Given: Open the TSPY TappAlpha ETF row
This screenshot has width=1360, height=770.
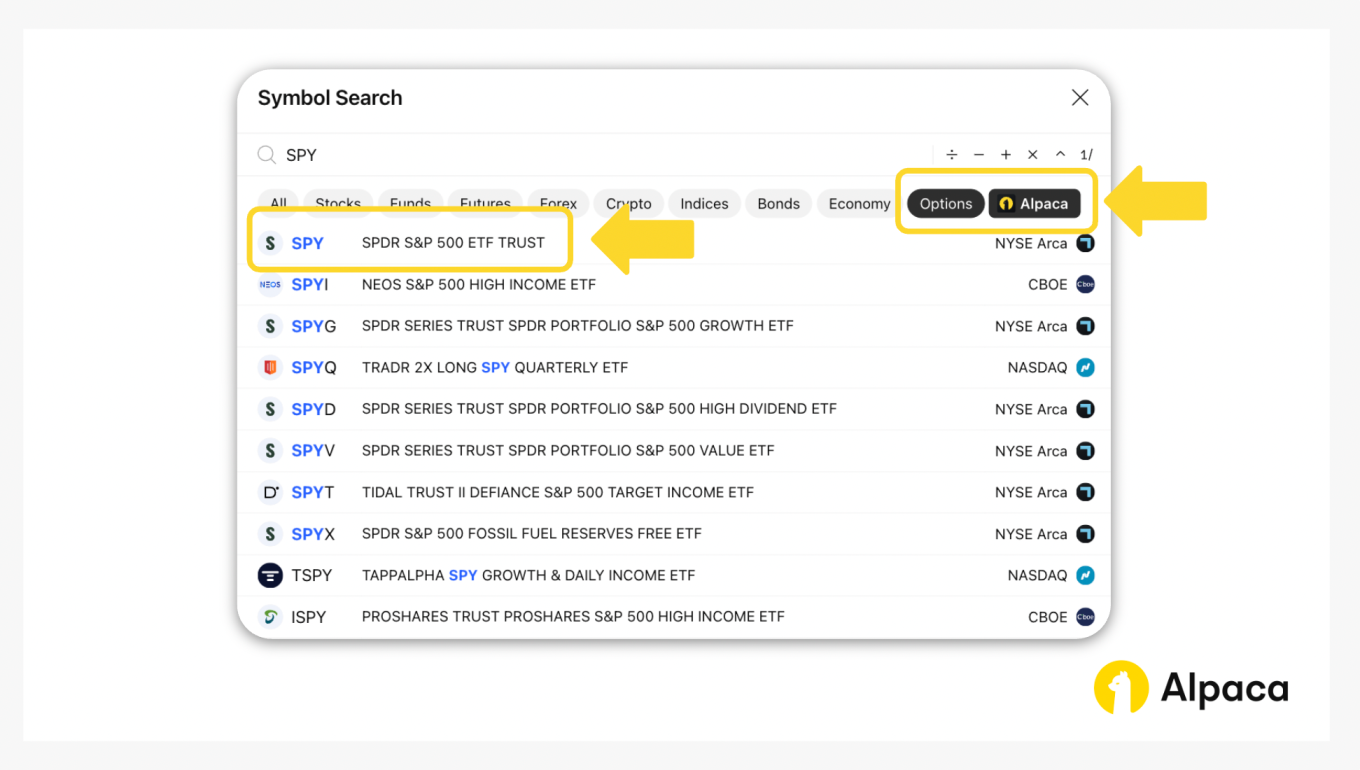Looking at the screenshot, I should click(x=528, y=576).
